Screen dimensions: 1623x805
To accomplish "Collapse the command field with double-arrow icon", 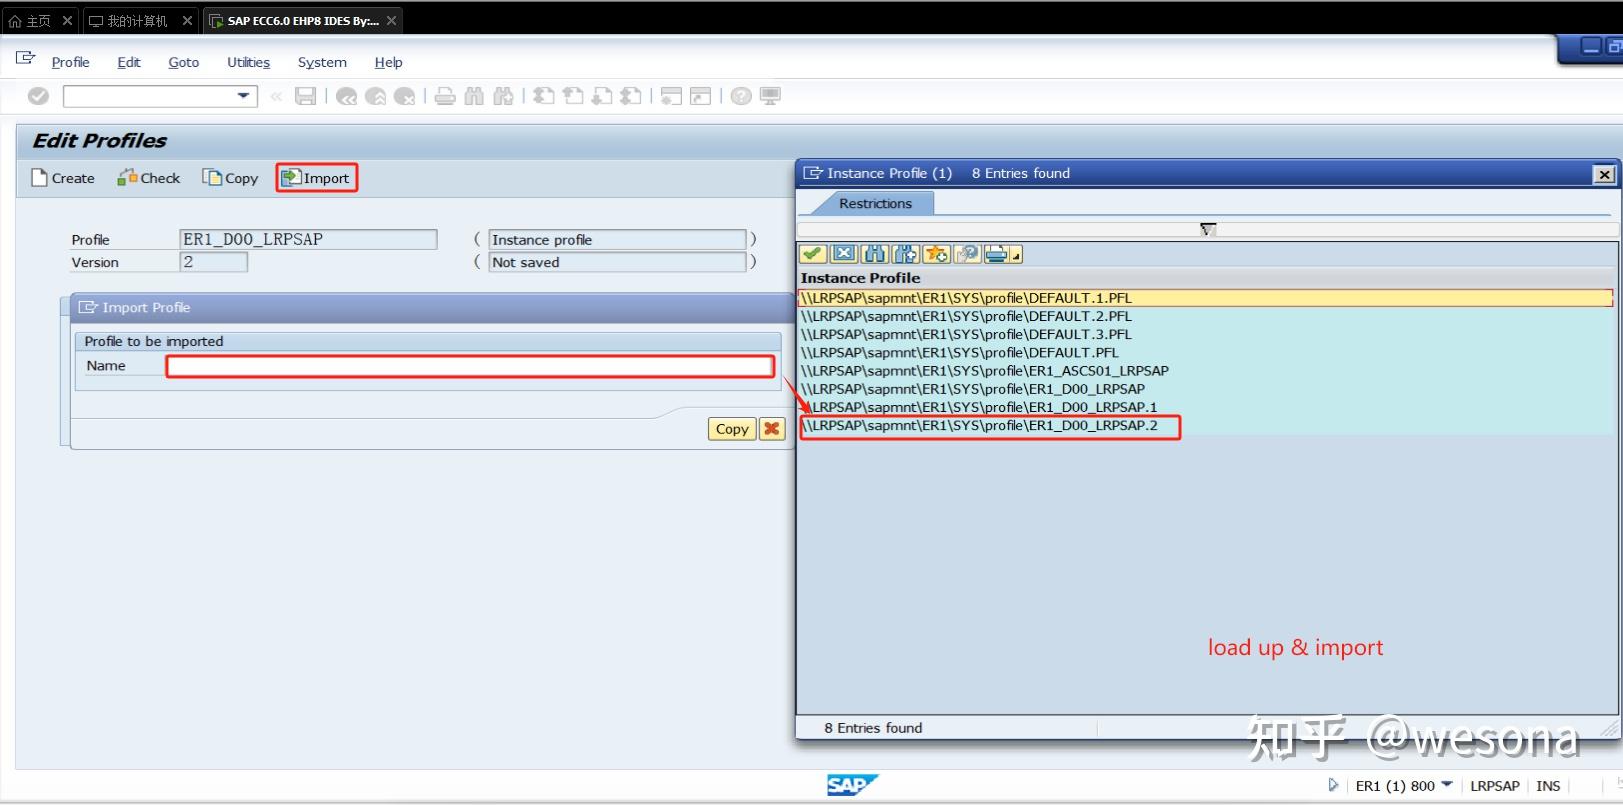I will point(276,96).
